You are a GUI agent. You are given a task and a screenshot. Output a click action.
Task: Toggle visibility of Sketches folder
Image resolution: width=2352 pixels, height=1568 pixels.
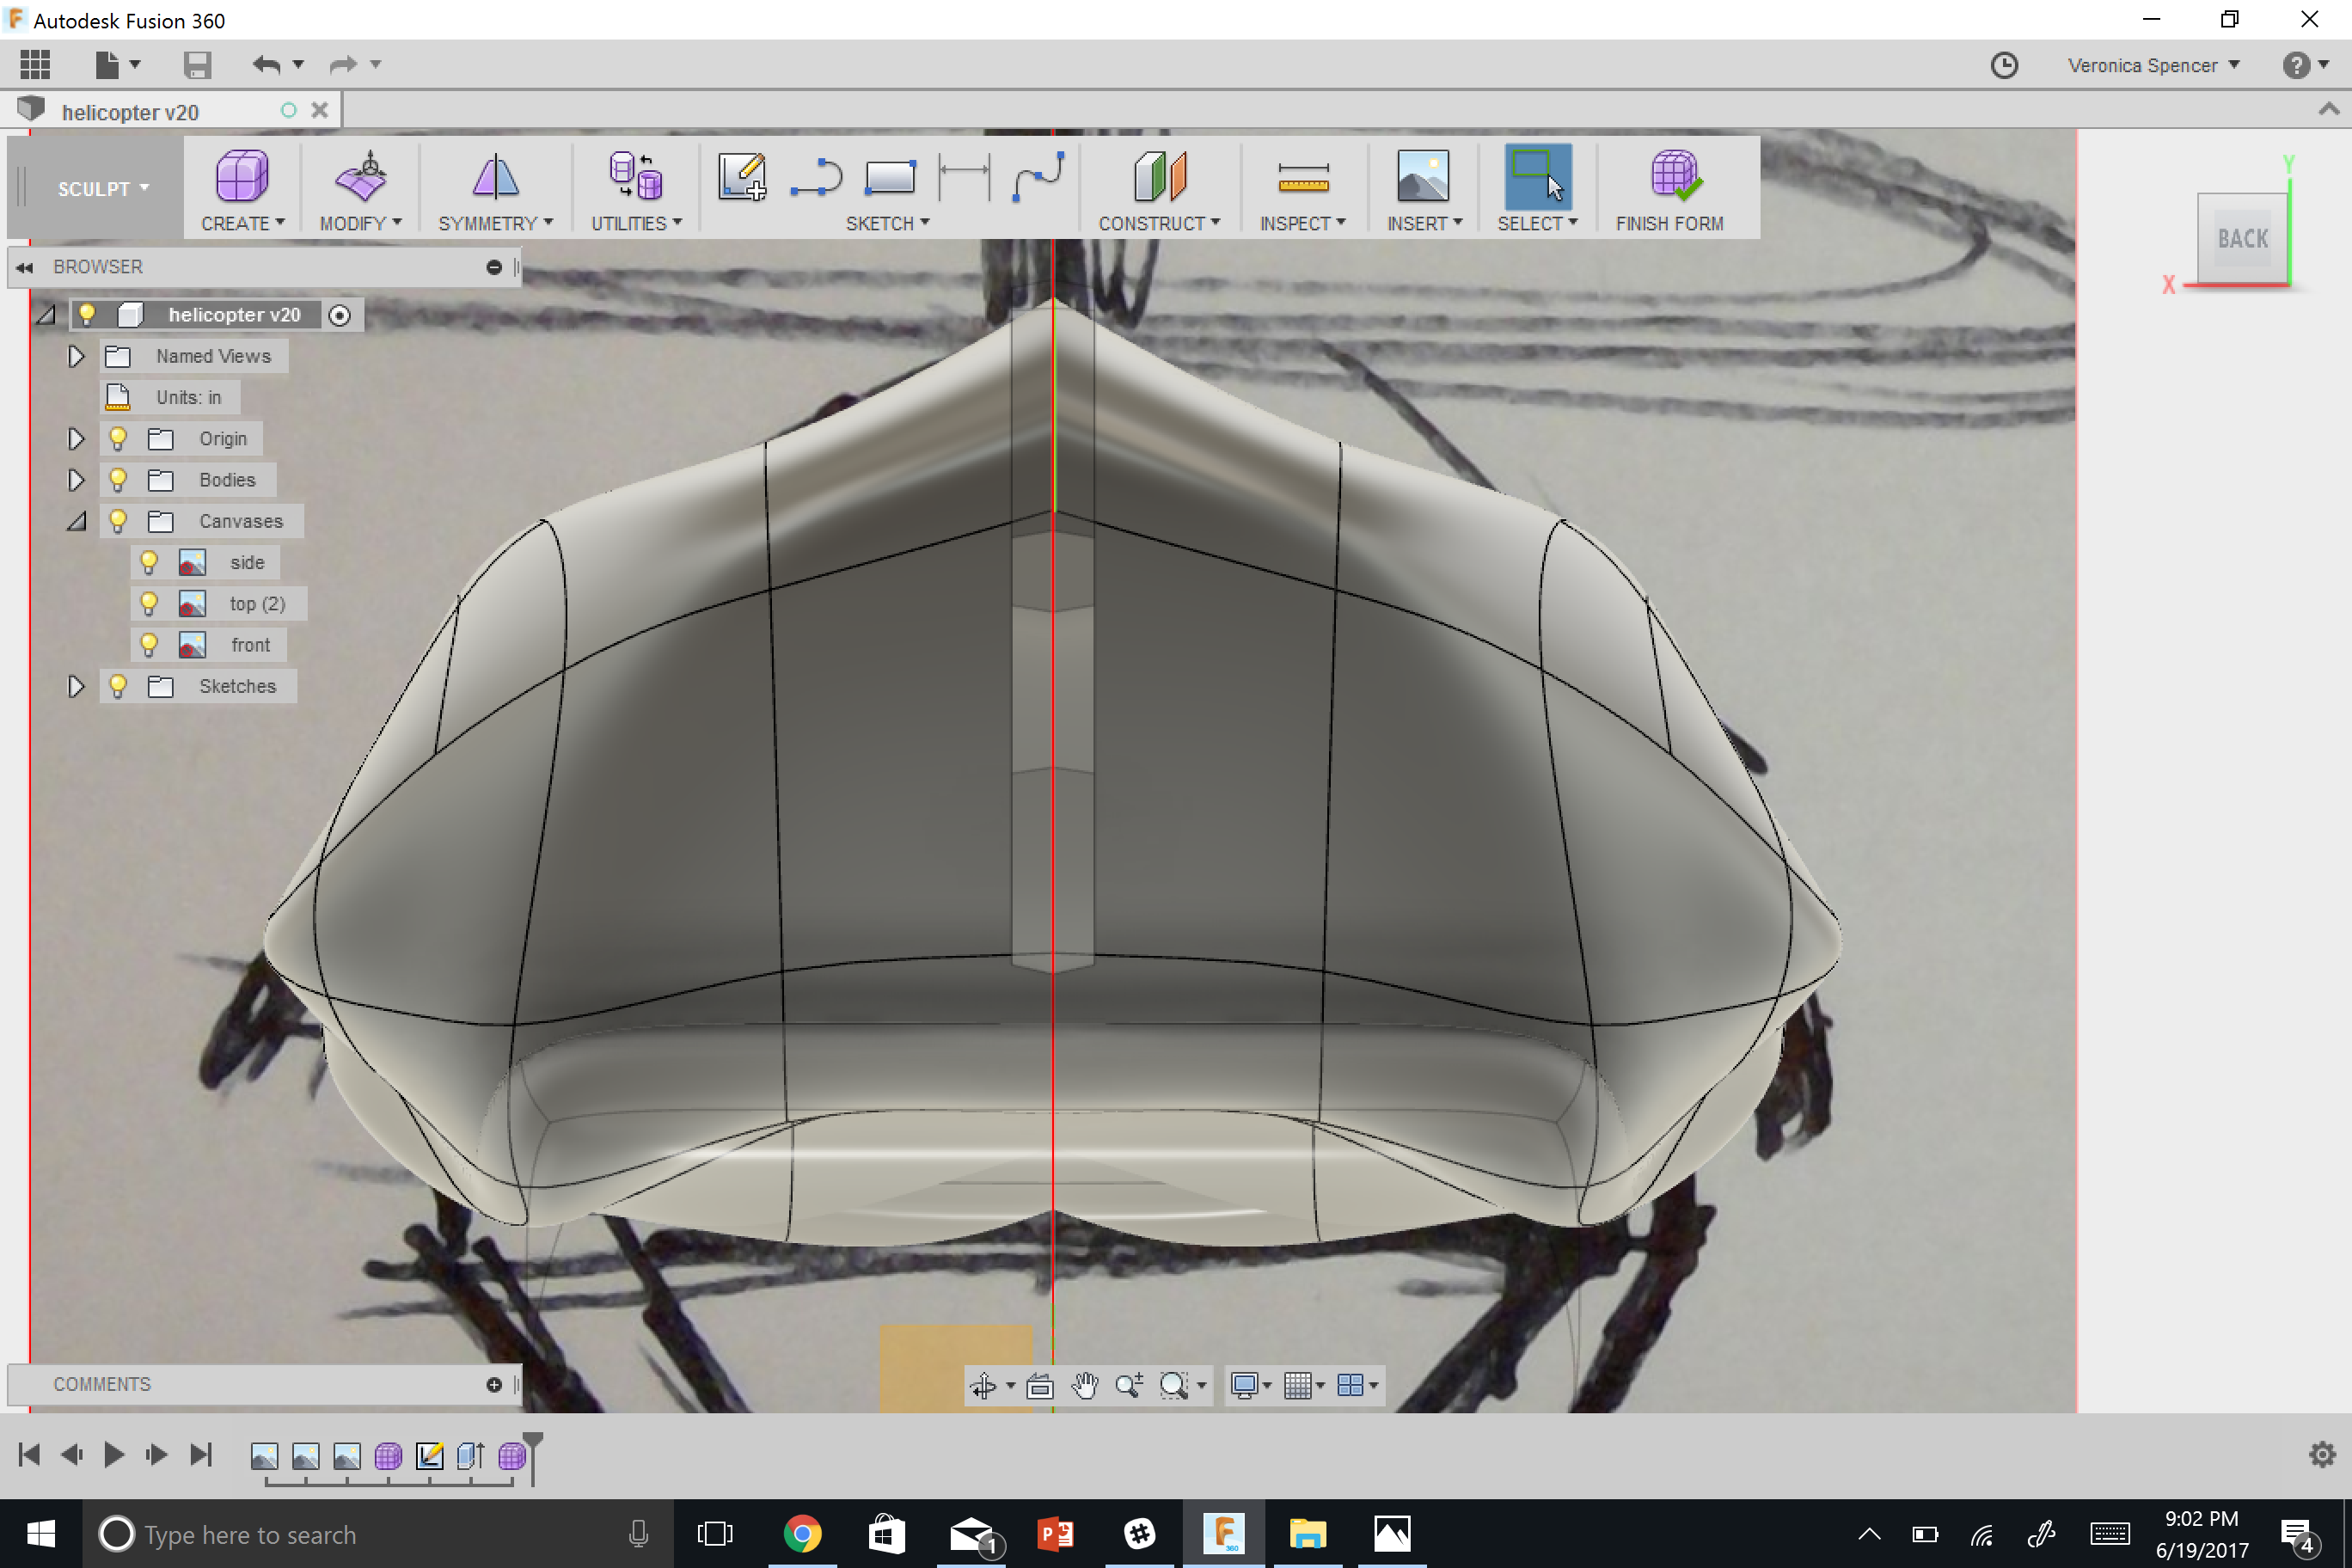click(117, 686)
